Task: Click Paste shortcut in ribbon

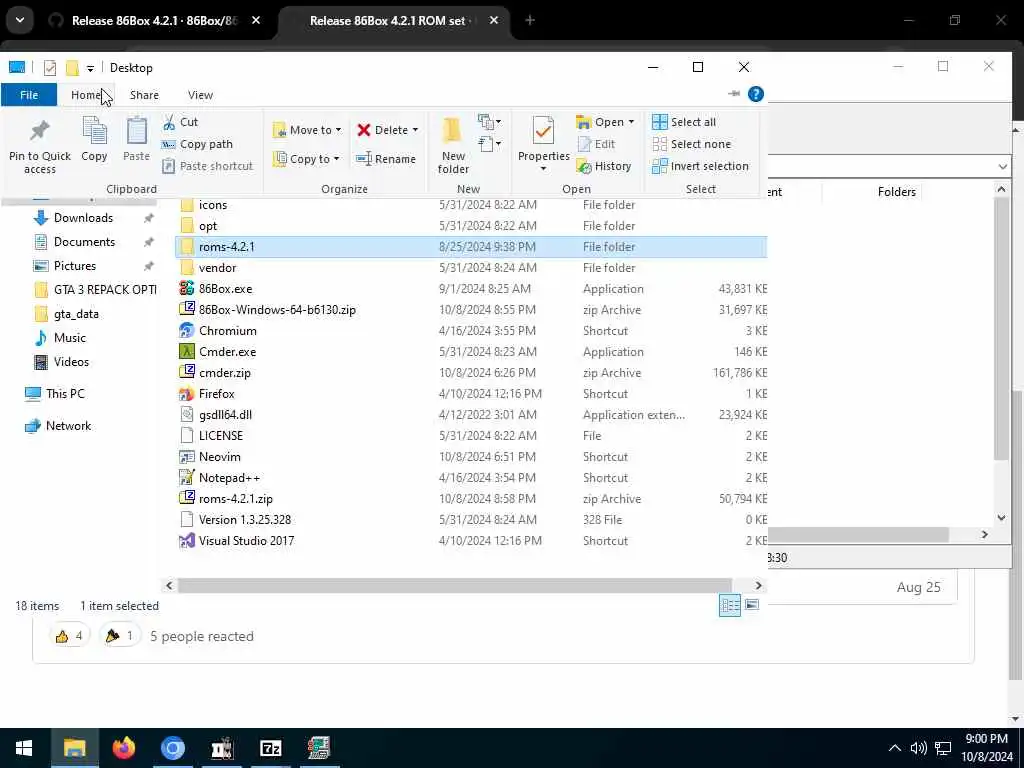Action: click(208, 166)
